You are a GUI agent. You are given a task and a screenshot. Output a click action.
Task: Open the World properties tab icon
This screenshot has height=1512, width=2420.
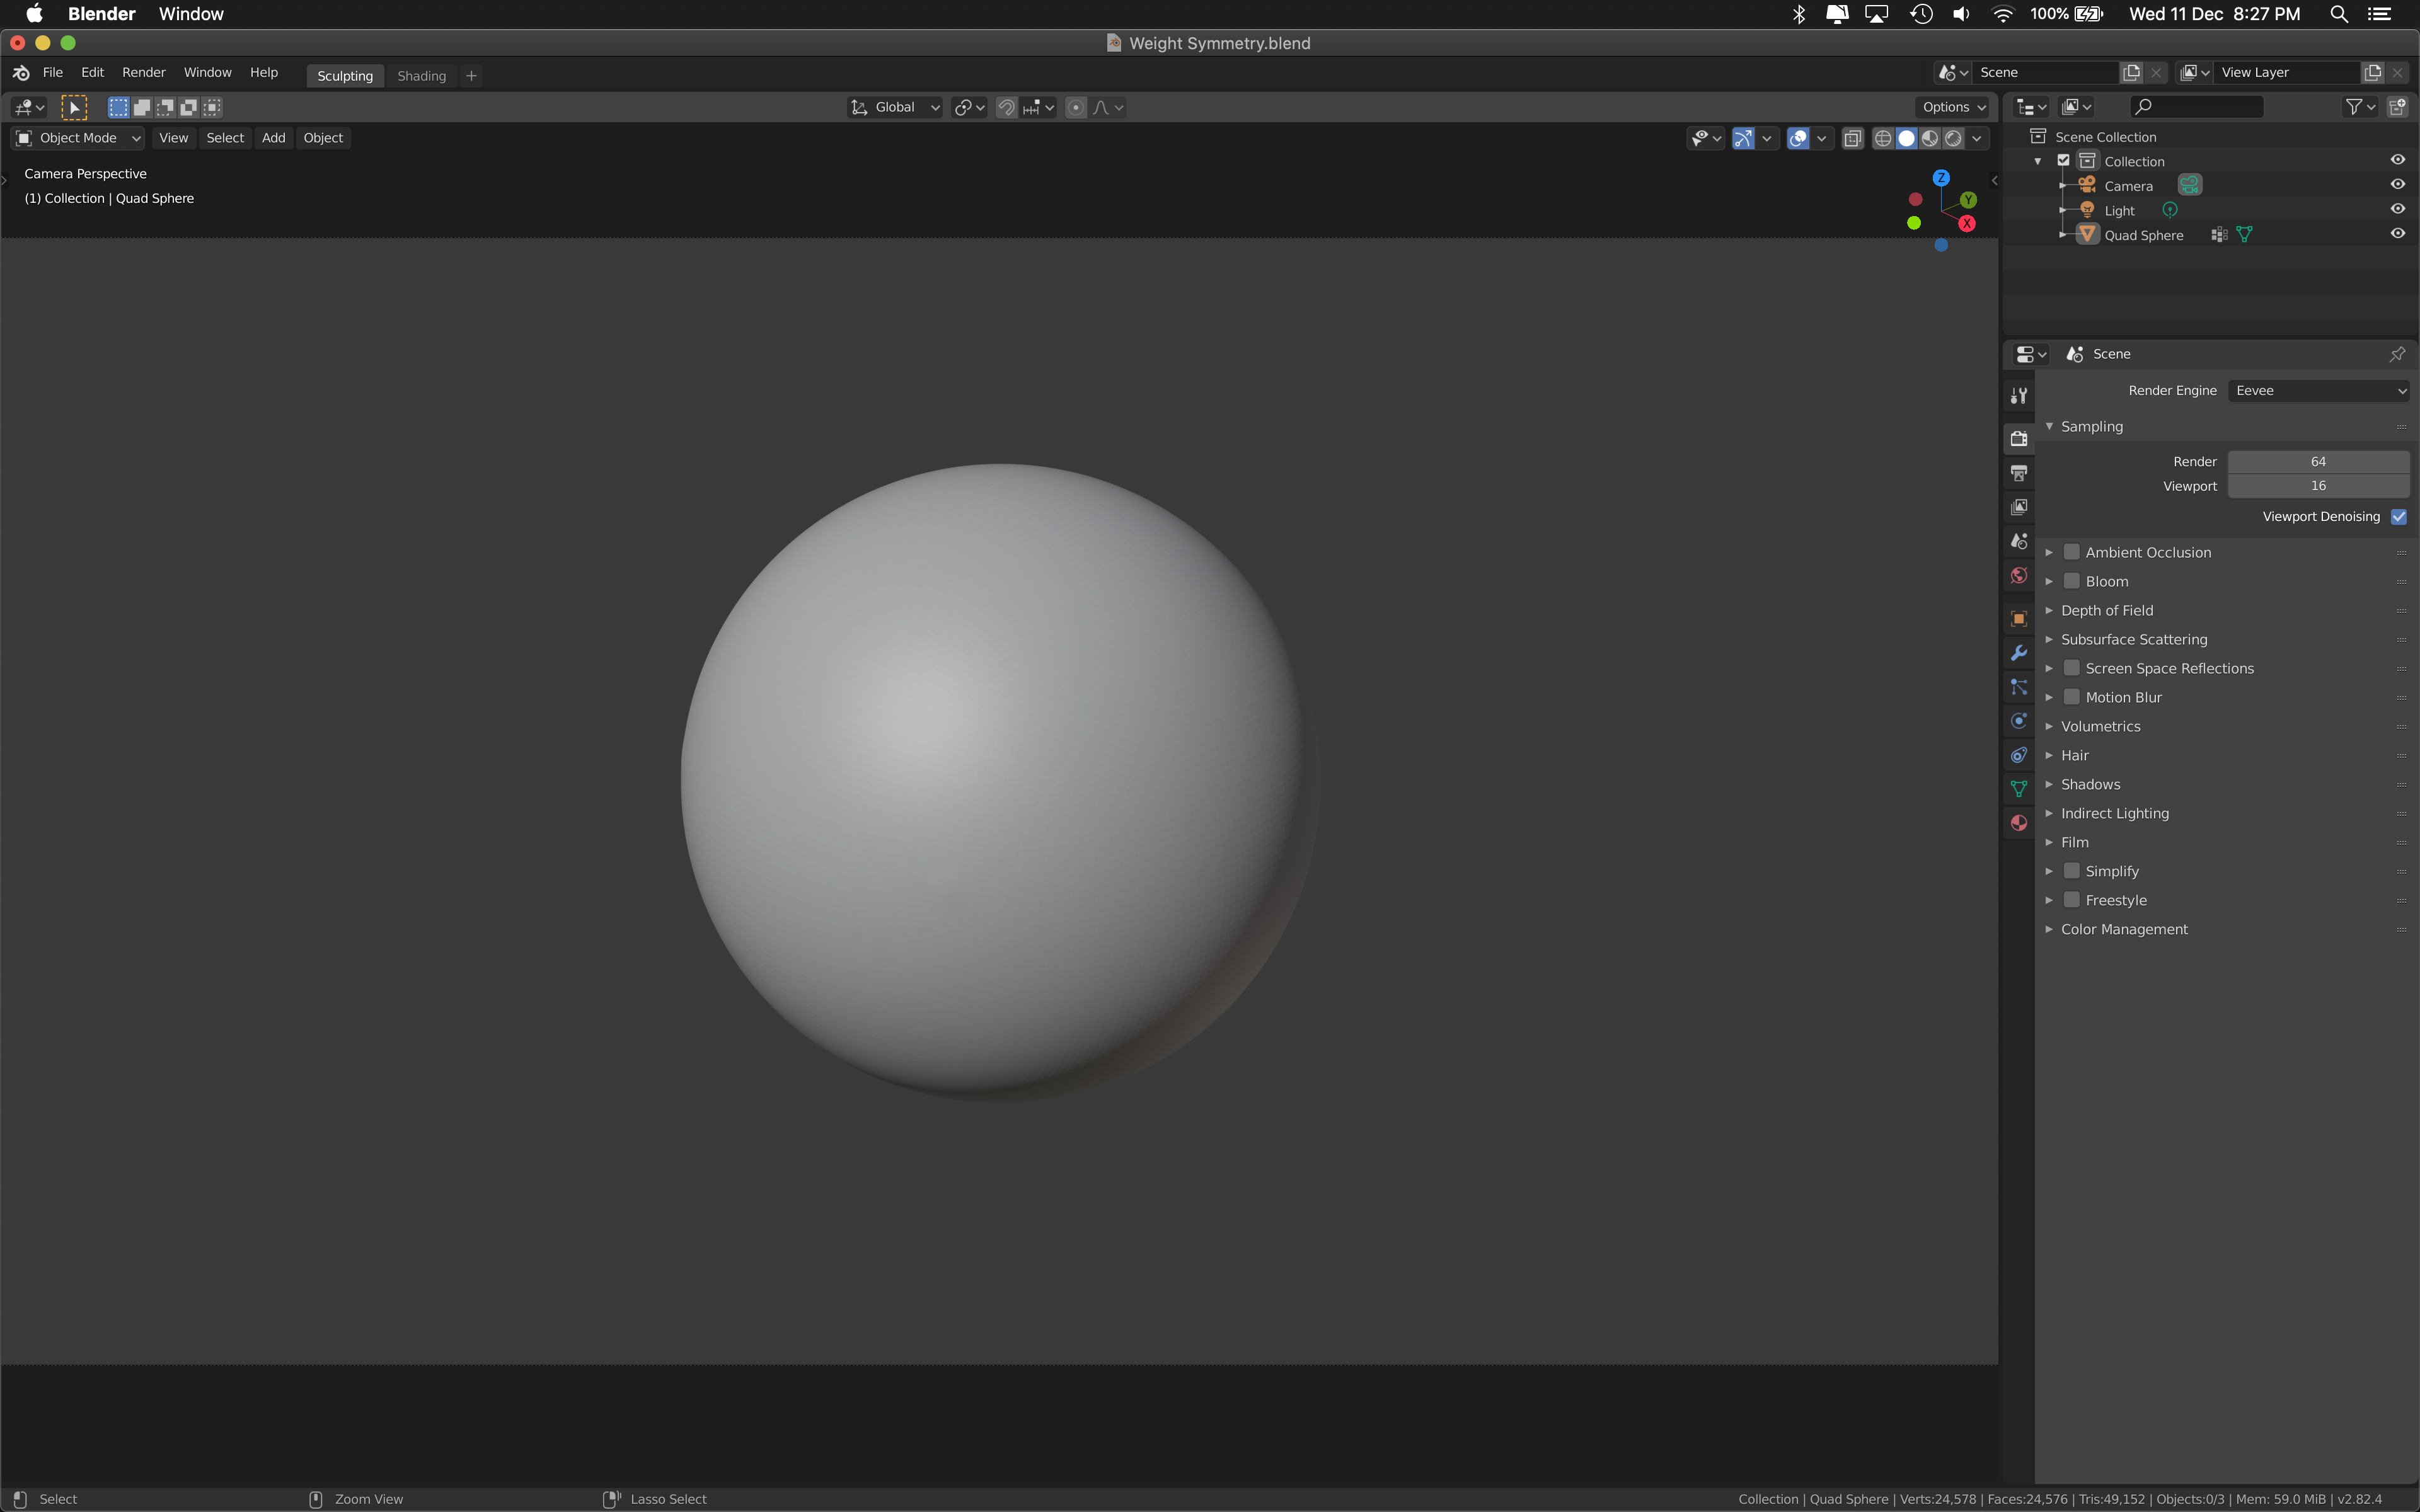coord(2019,575)
